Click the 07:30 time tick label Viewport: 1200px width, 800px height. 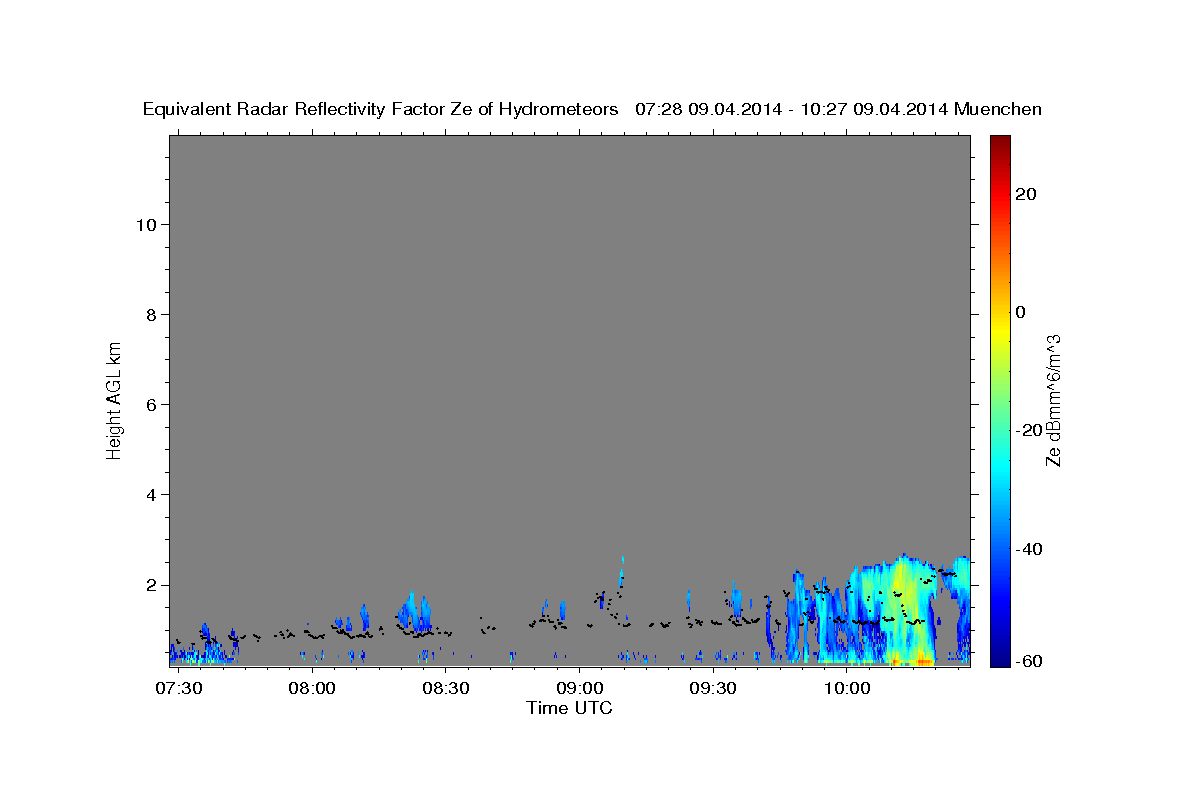(x=178, y=688)
